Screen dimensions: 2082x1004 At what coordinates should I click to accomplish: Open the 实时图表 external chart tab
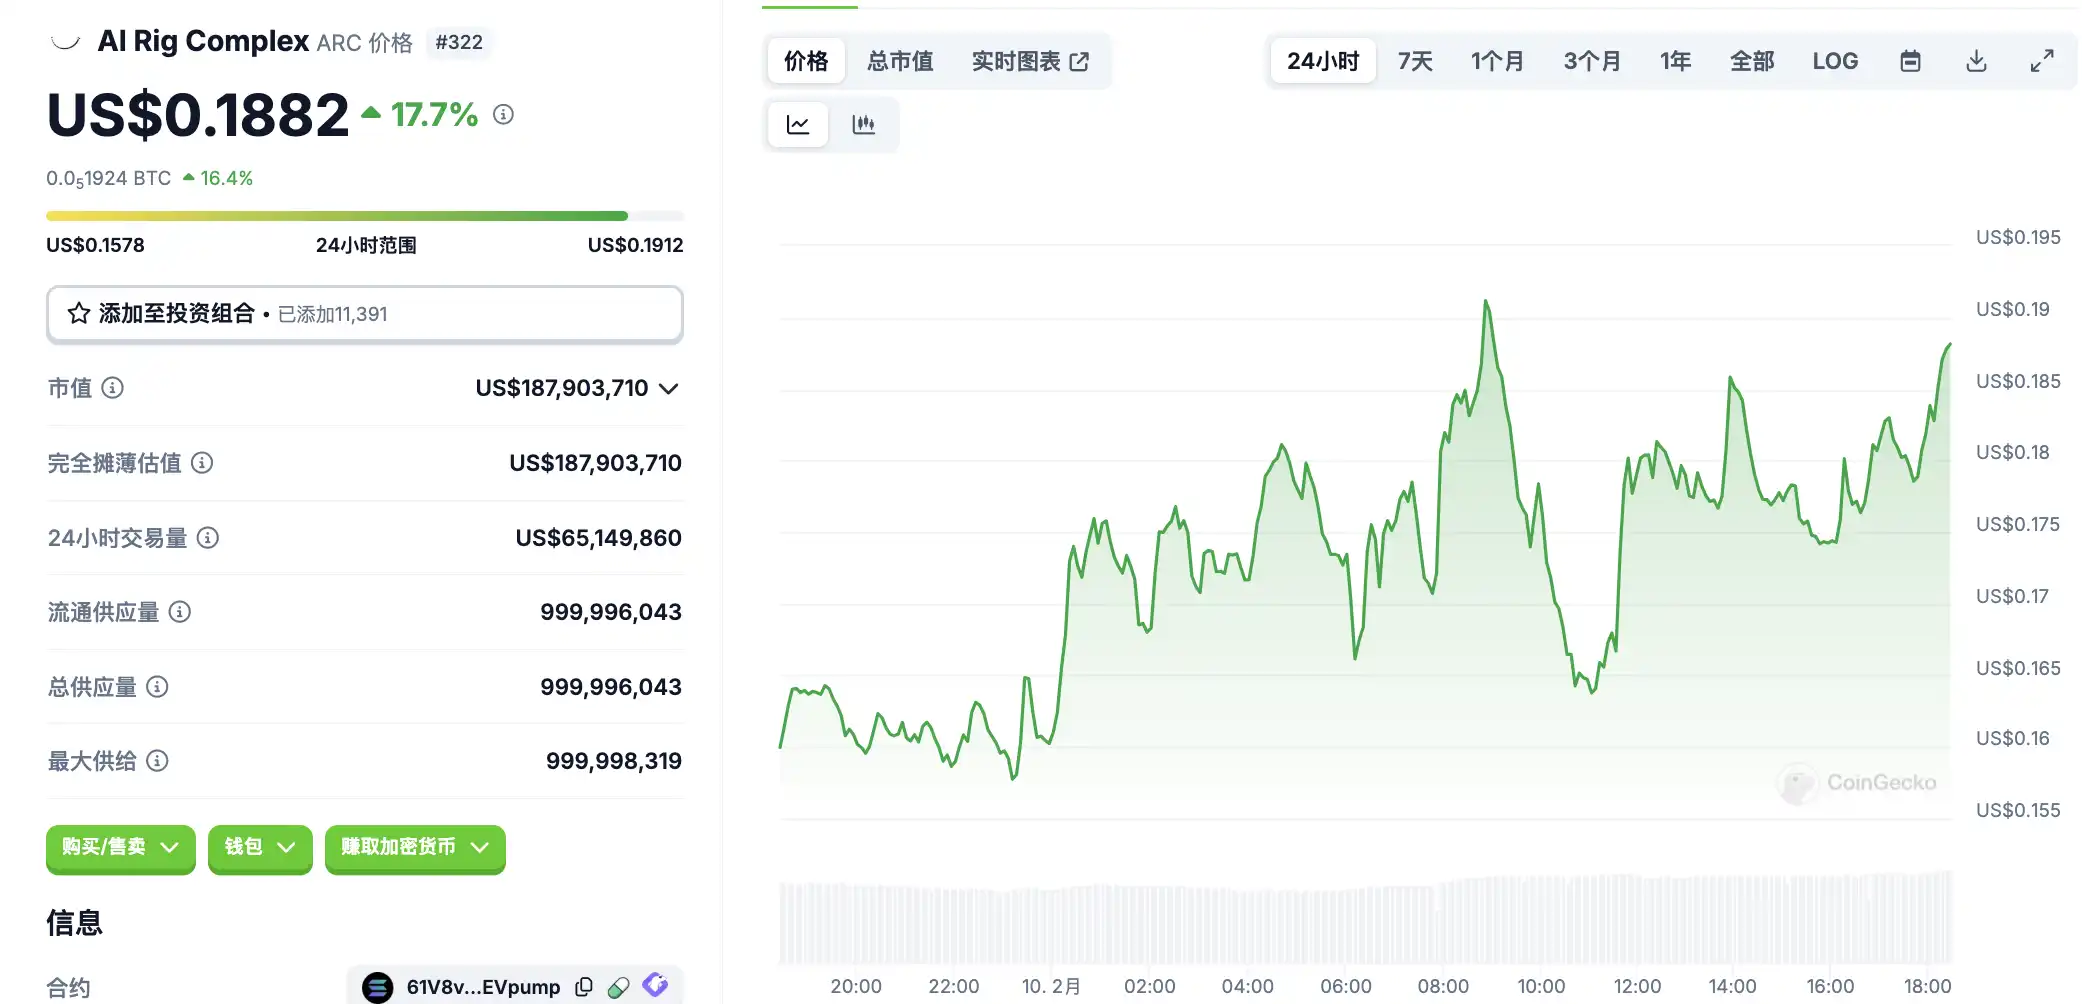point(1030,61)
